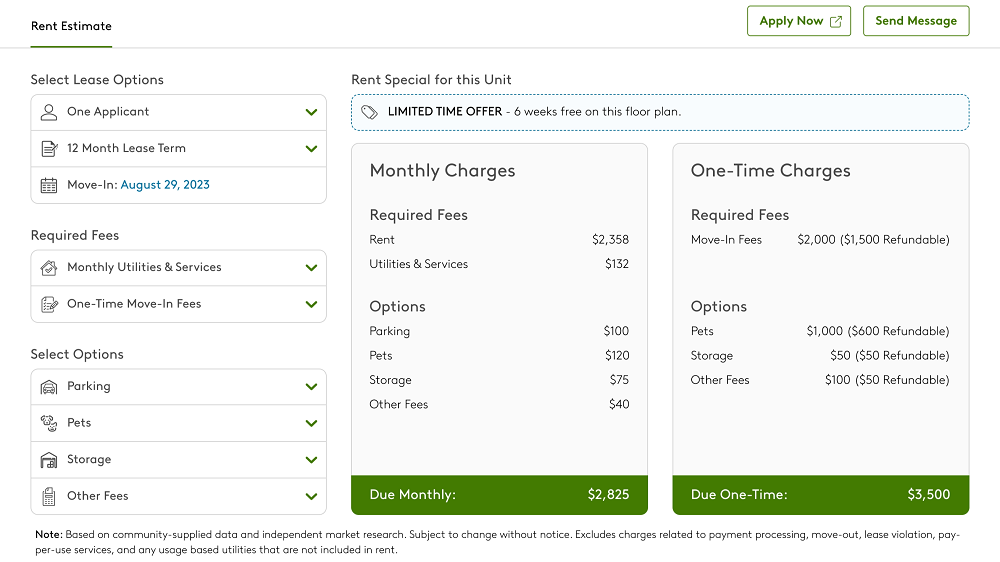Click the One-Time Move-In Fees icon
Image resolution: width=1000 pixels, height=562 pixels.
pyautogui.click(x=48, y=304)
